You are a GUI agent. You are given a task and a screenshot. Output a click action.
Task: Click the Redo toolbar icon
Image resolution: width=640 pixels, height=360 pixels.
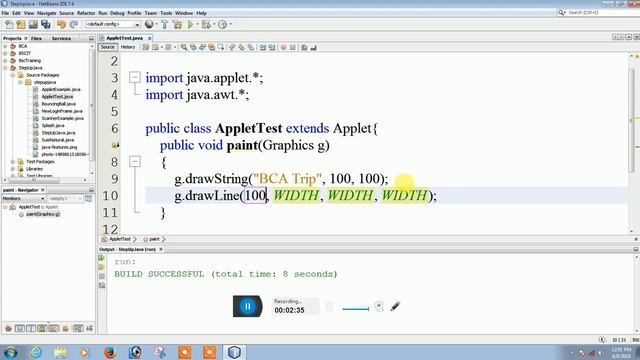click(74, 24)
